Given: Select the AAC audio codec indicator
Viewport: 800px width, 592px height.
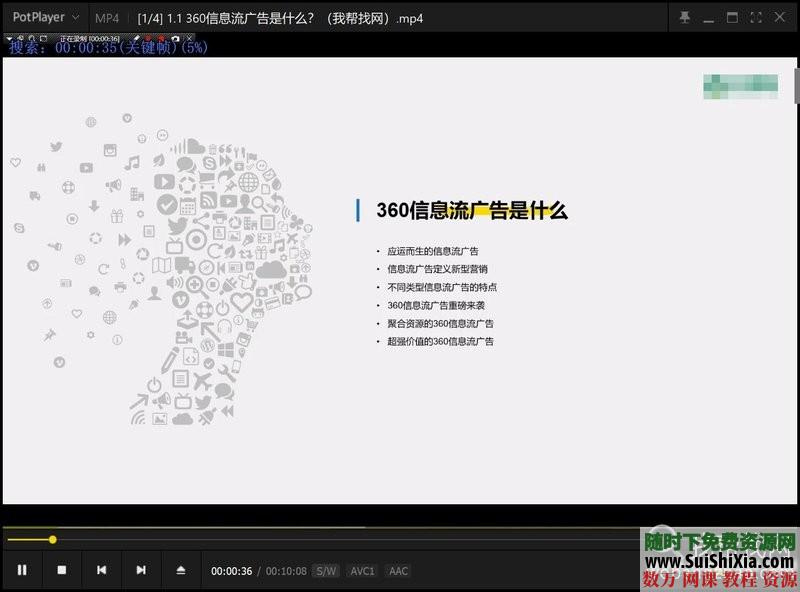Looking at the screenshot, I should coord(397,571).
